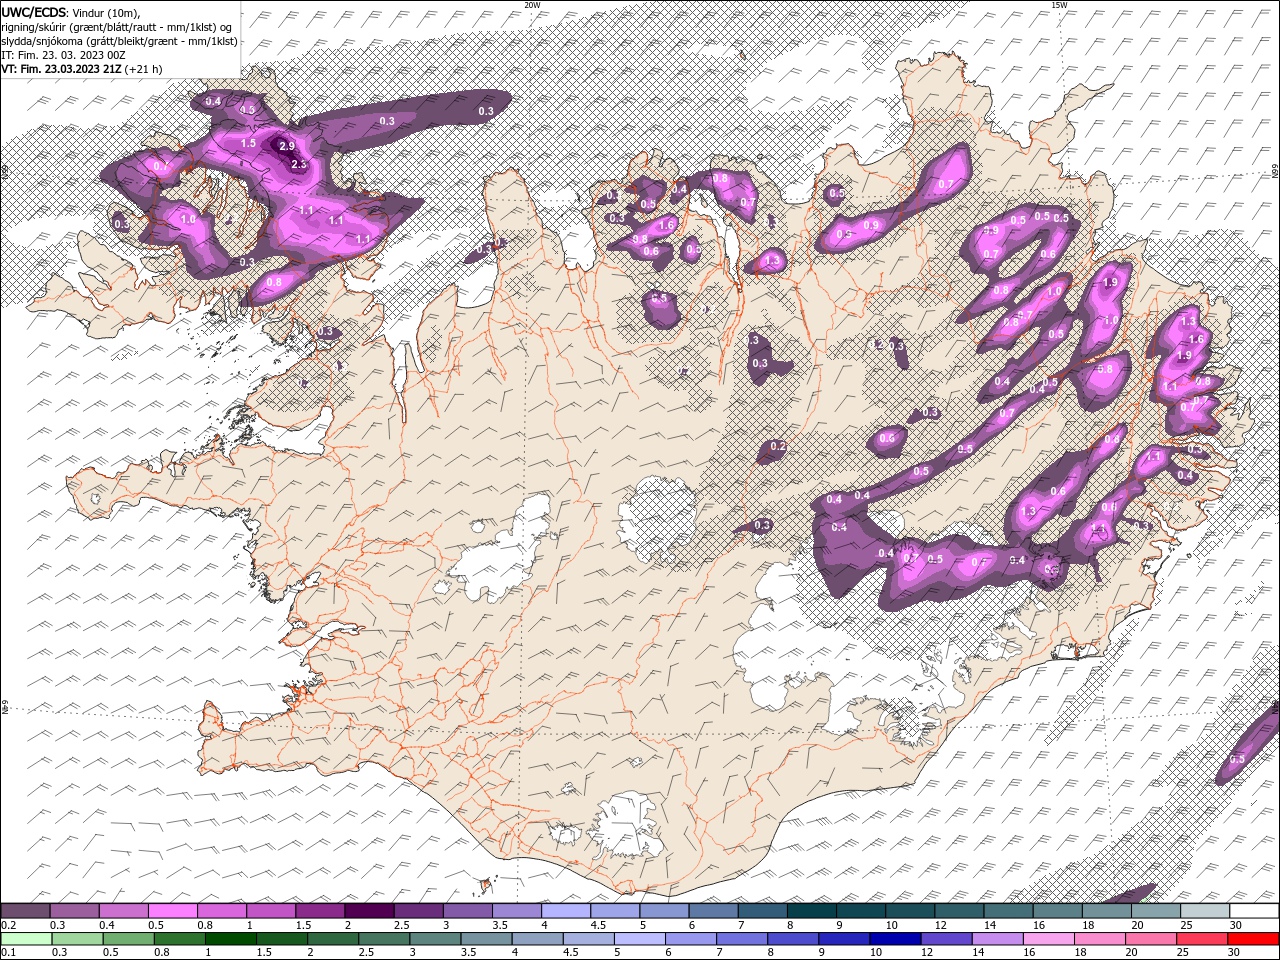
Task: Select the red swatch labeled 30, green row
Action: pos(1253,939)
